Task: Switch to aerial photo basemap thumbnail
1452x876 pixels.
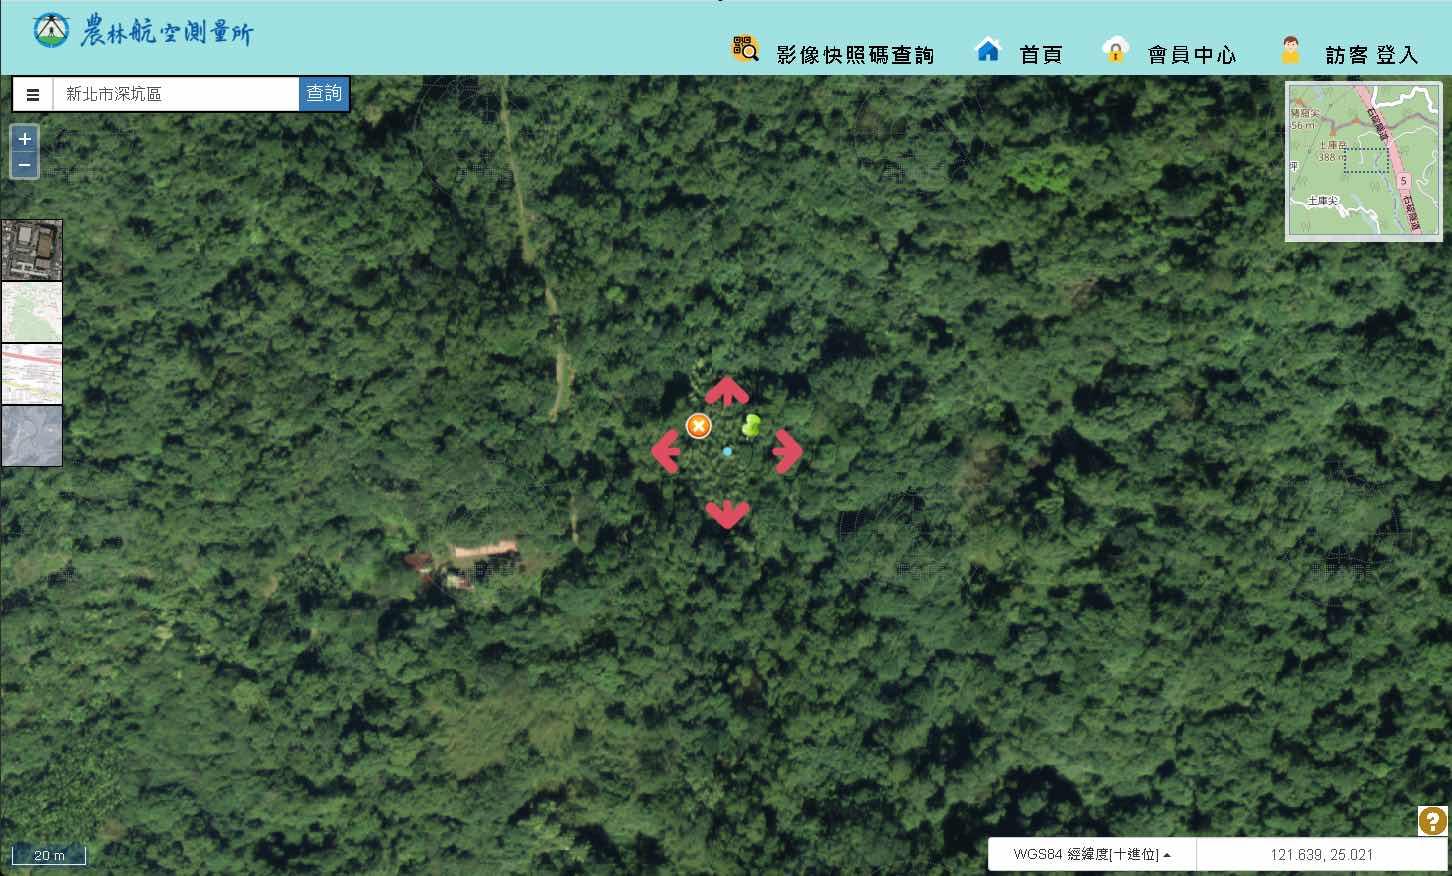Action: coord(32,251)
